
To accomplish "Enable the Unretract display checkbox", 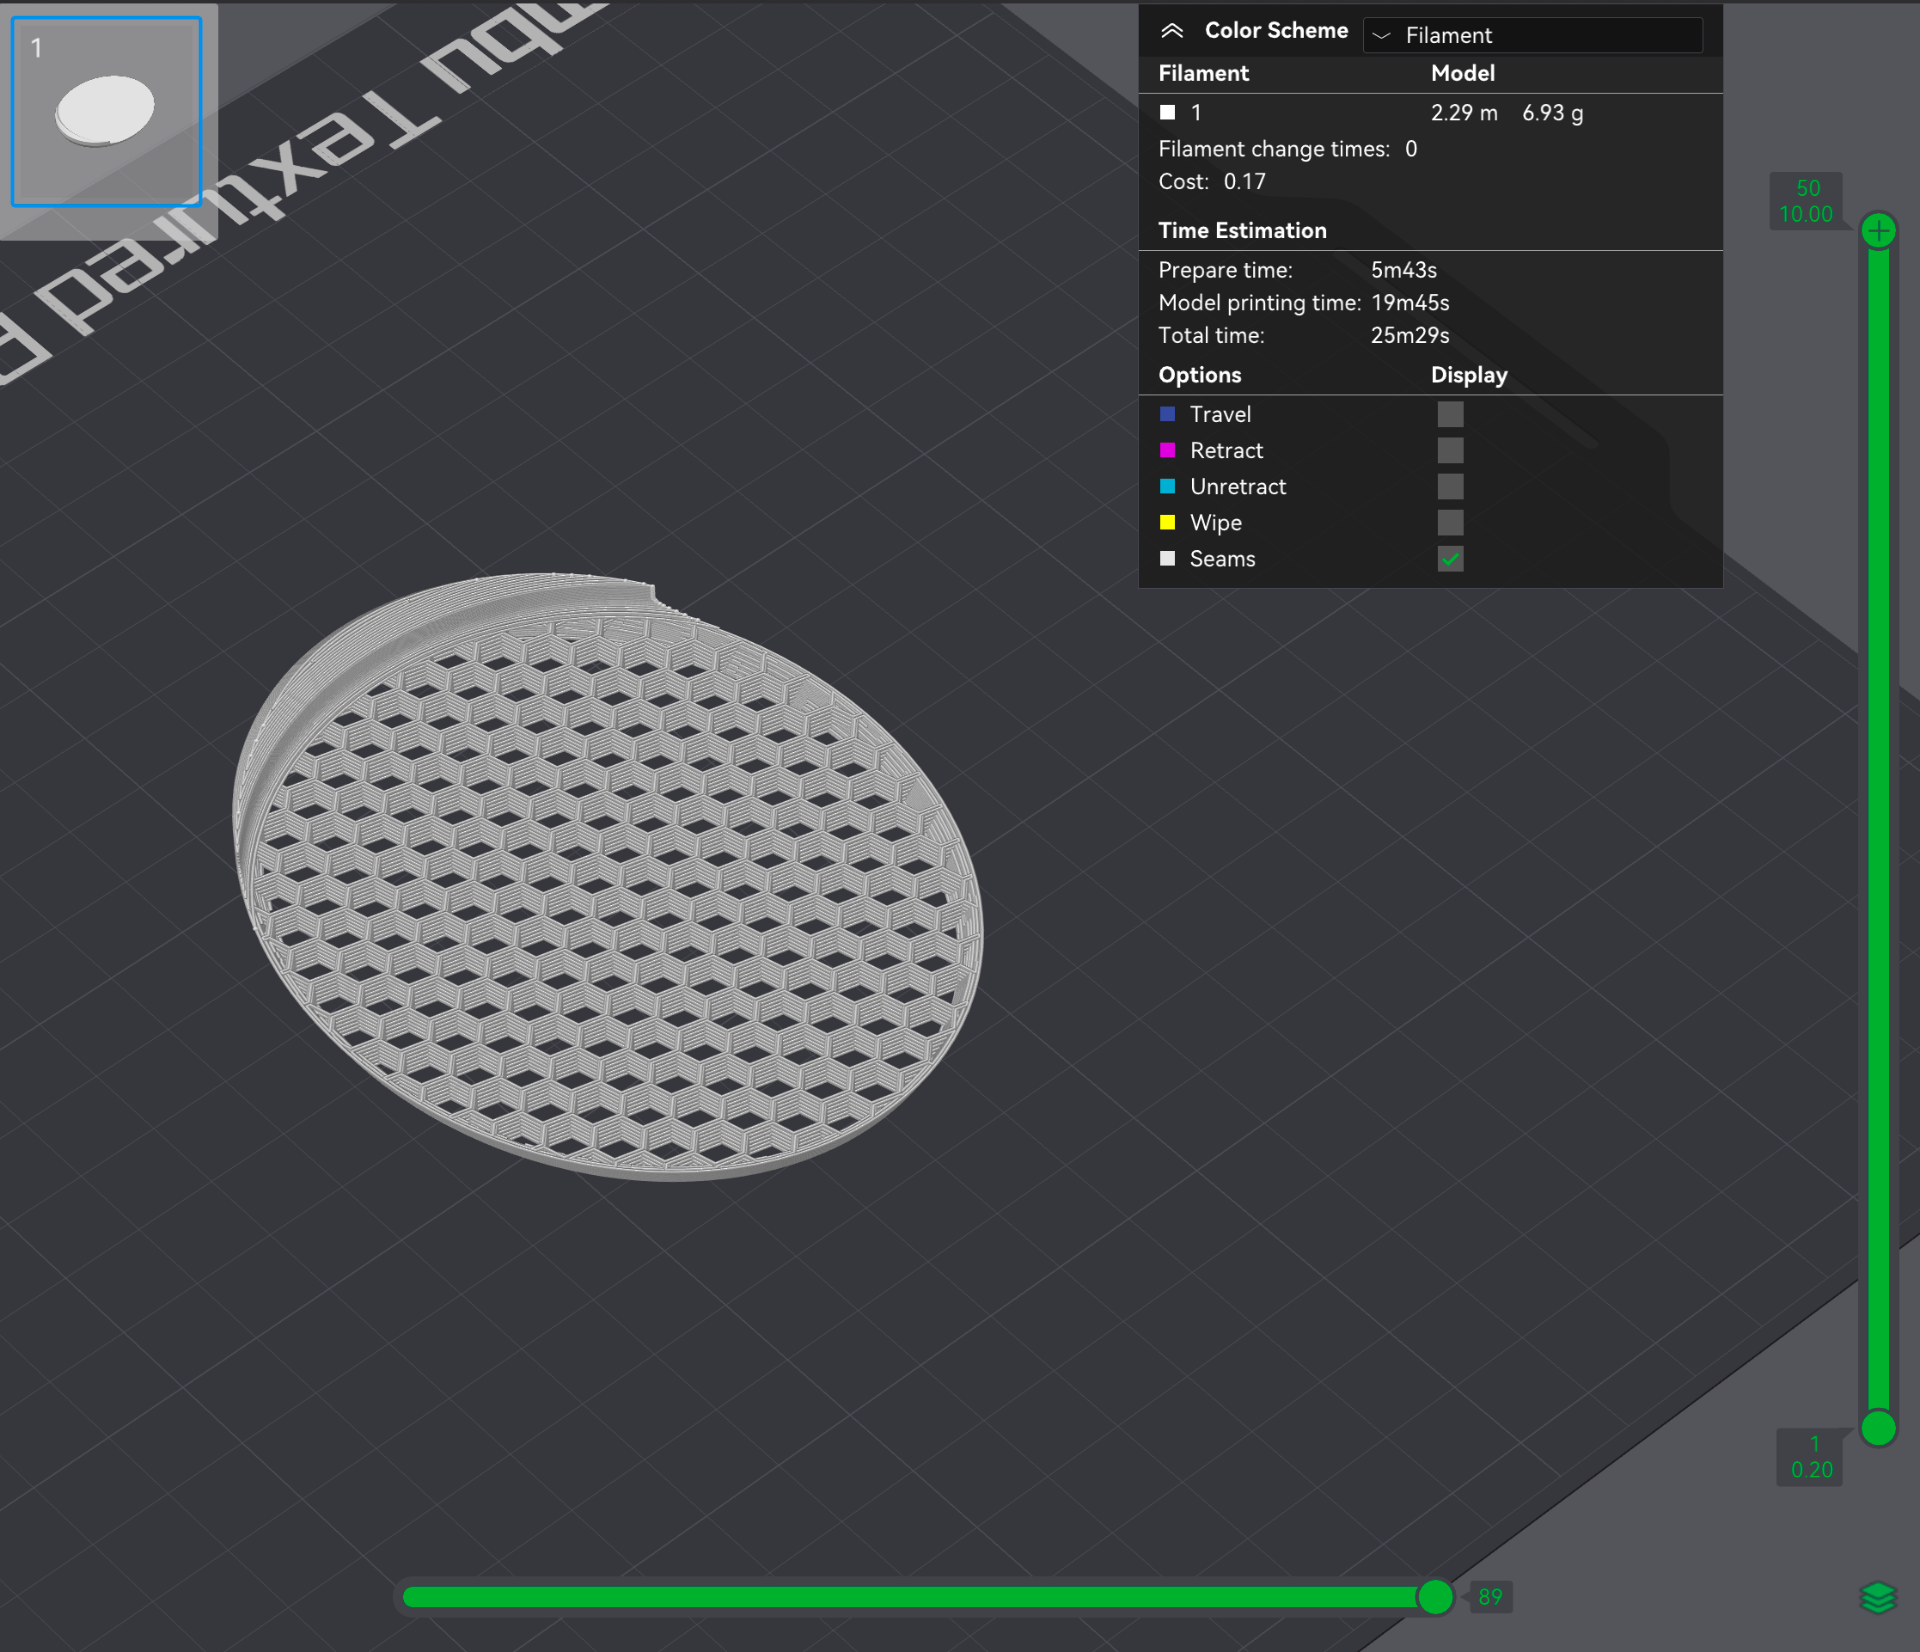I will click(1450, 486).
